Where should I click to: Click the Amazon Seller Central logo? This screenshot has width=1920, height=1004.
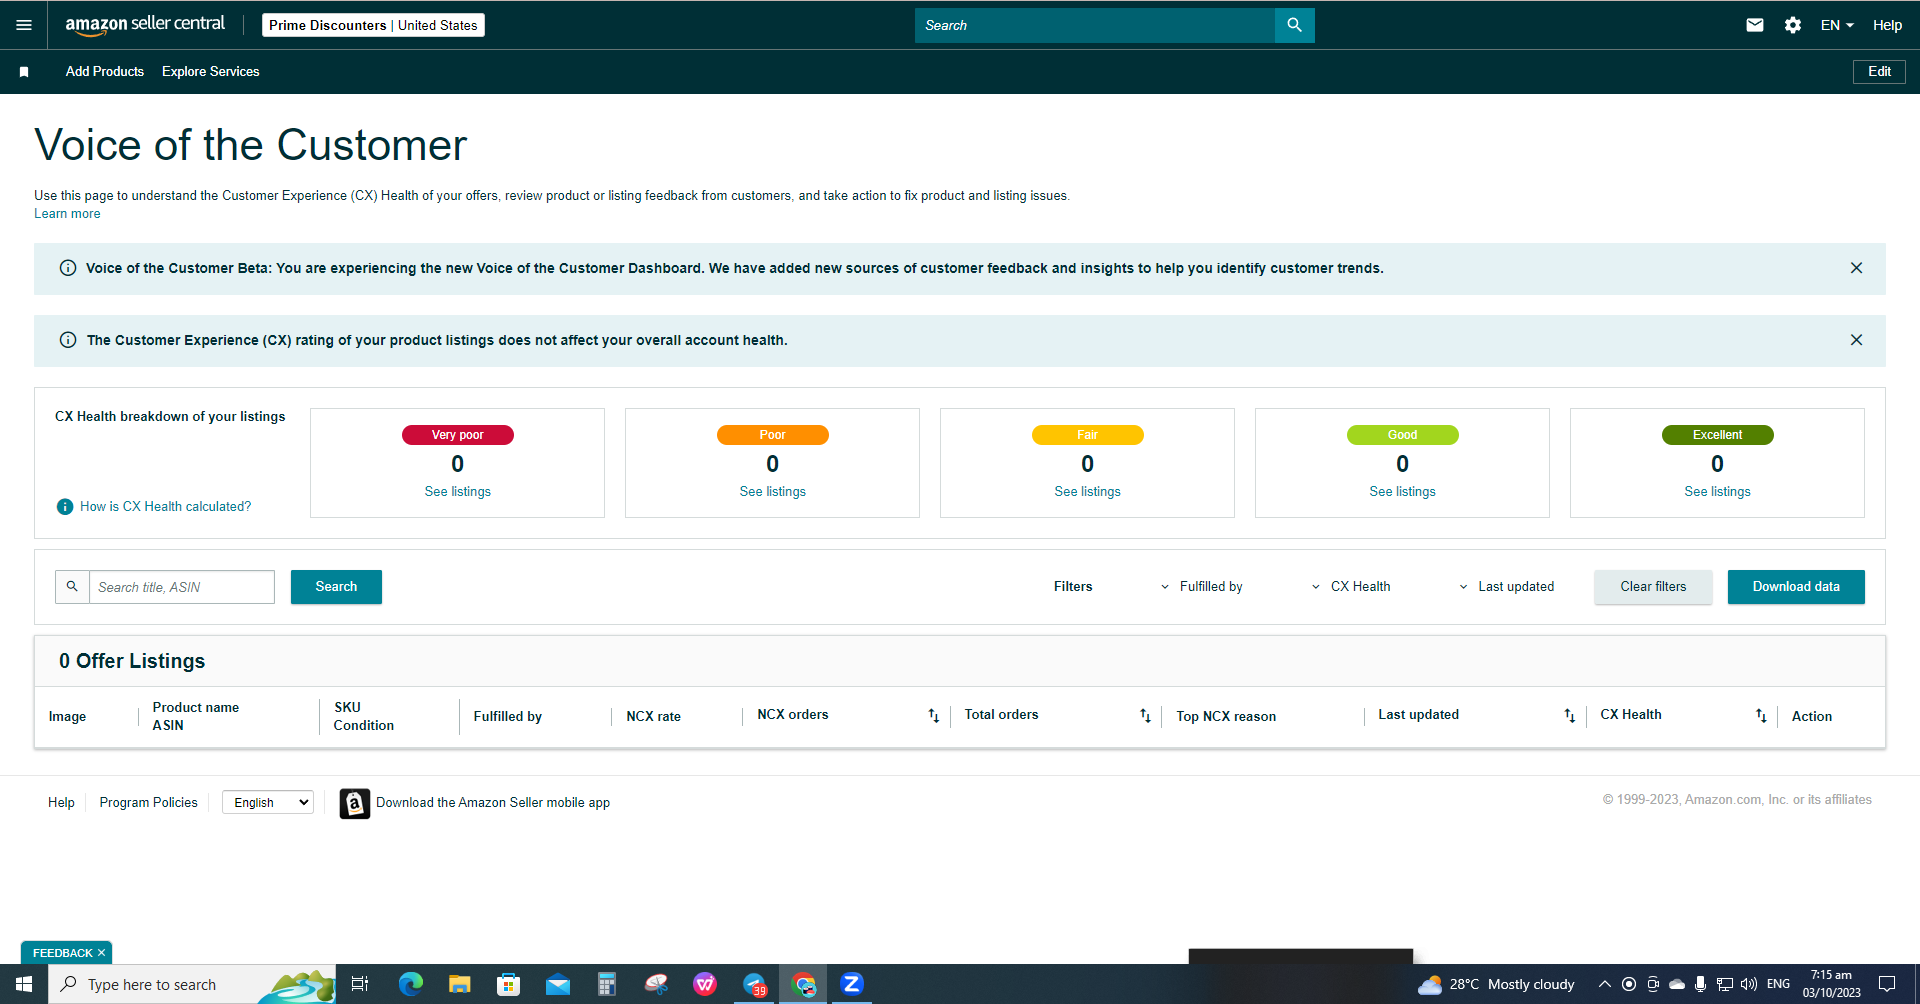pos(145,25)
